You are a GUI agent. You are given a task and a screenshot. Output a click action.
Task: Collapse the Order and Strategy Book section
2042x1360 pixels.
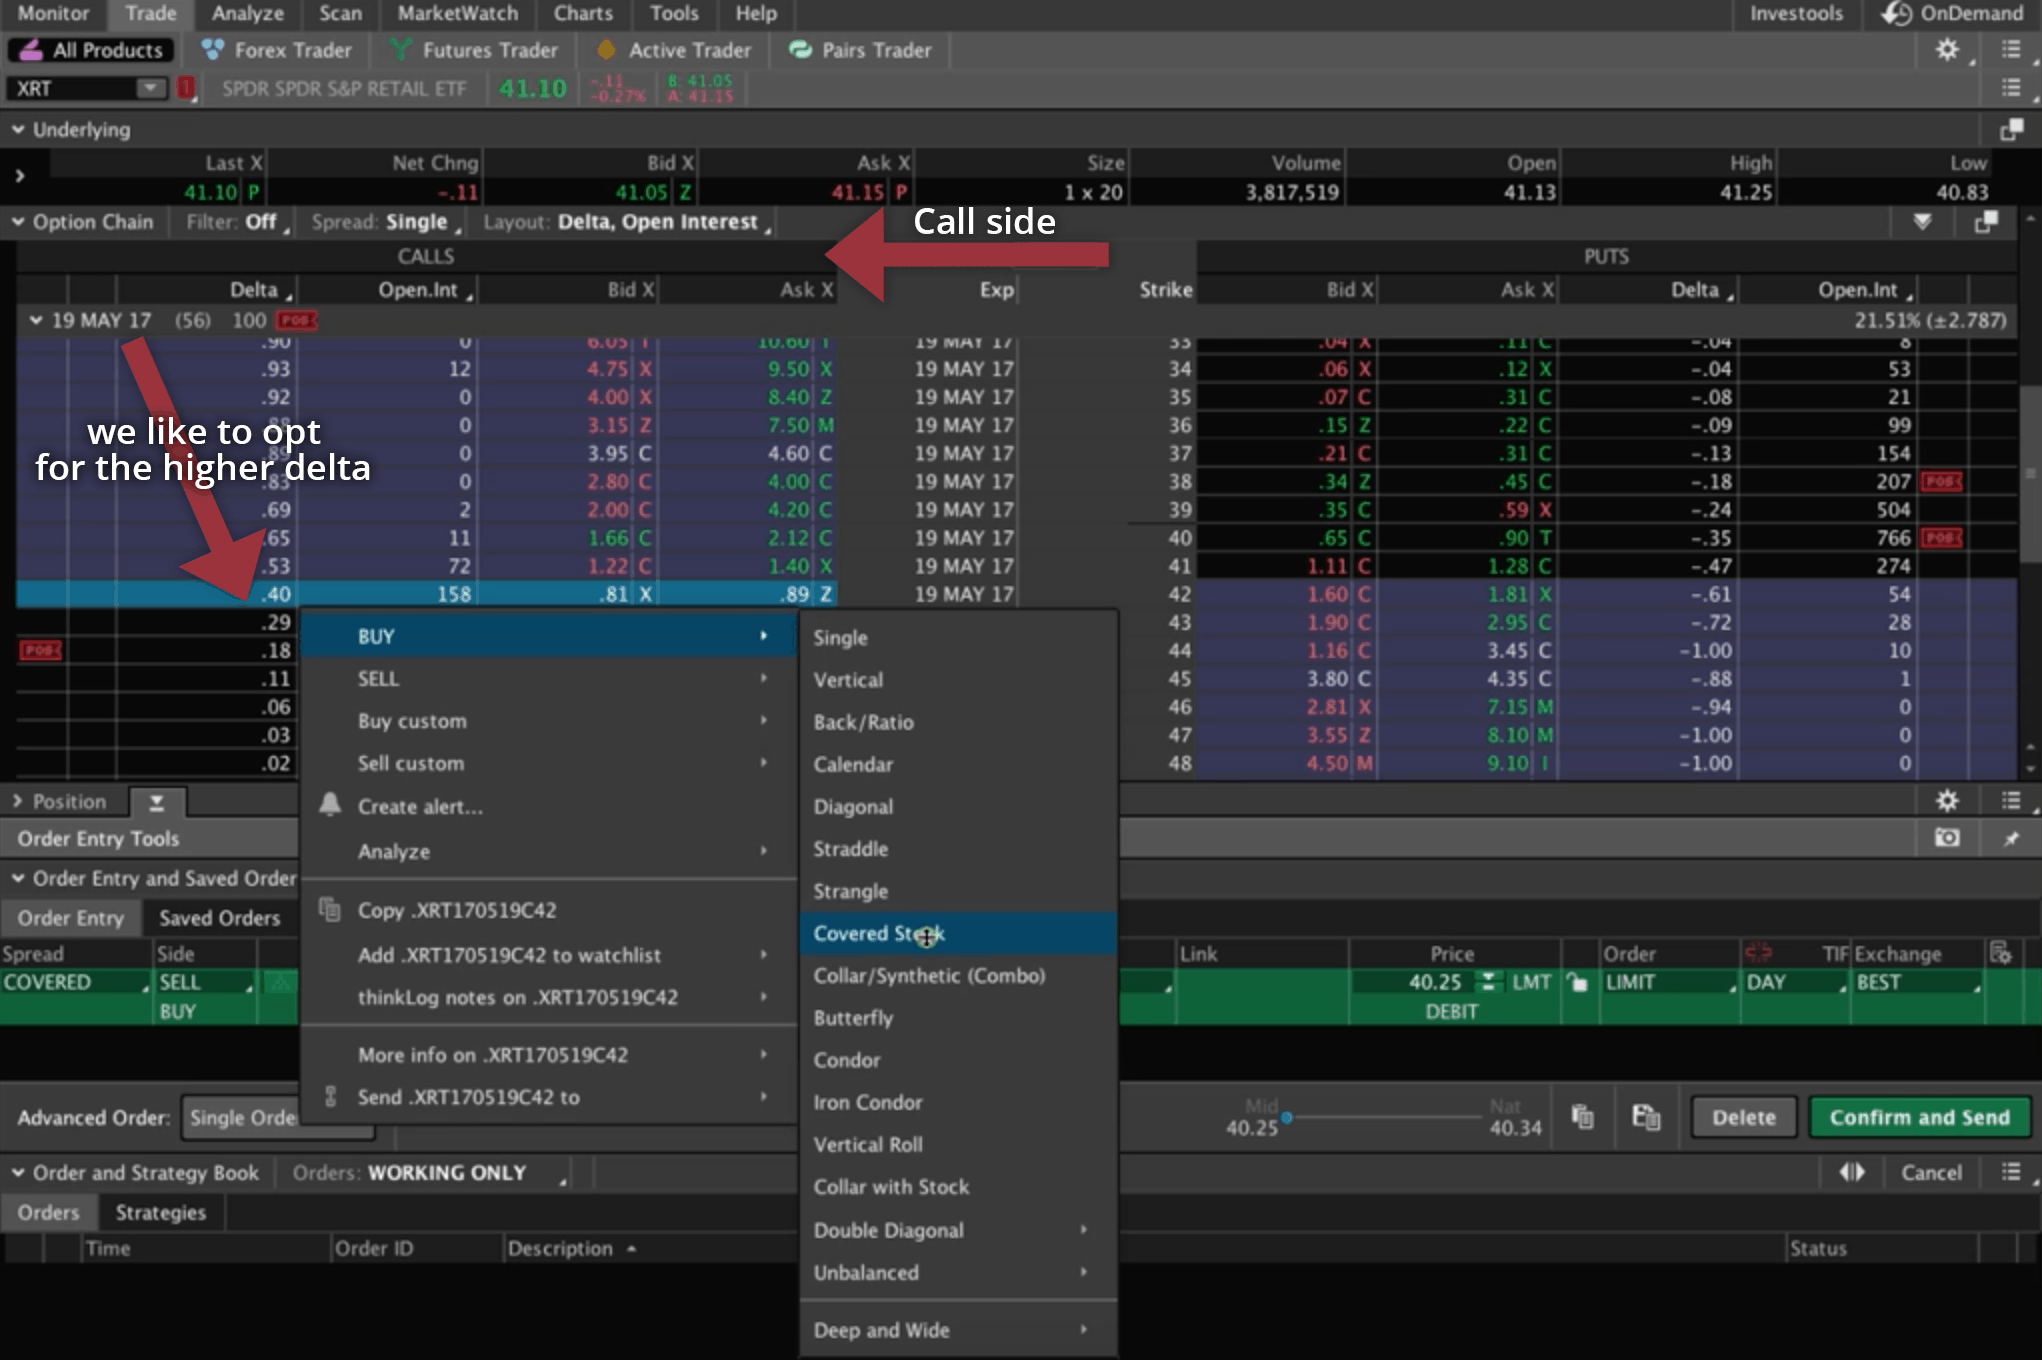pos(18,1172)
